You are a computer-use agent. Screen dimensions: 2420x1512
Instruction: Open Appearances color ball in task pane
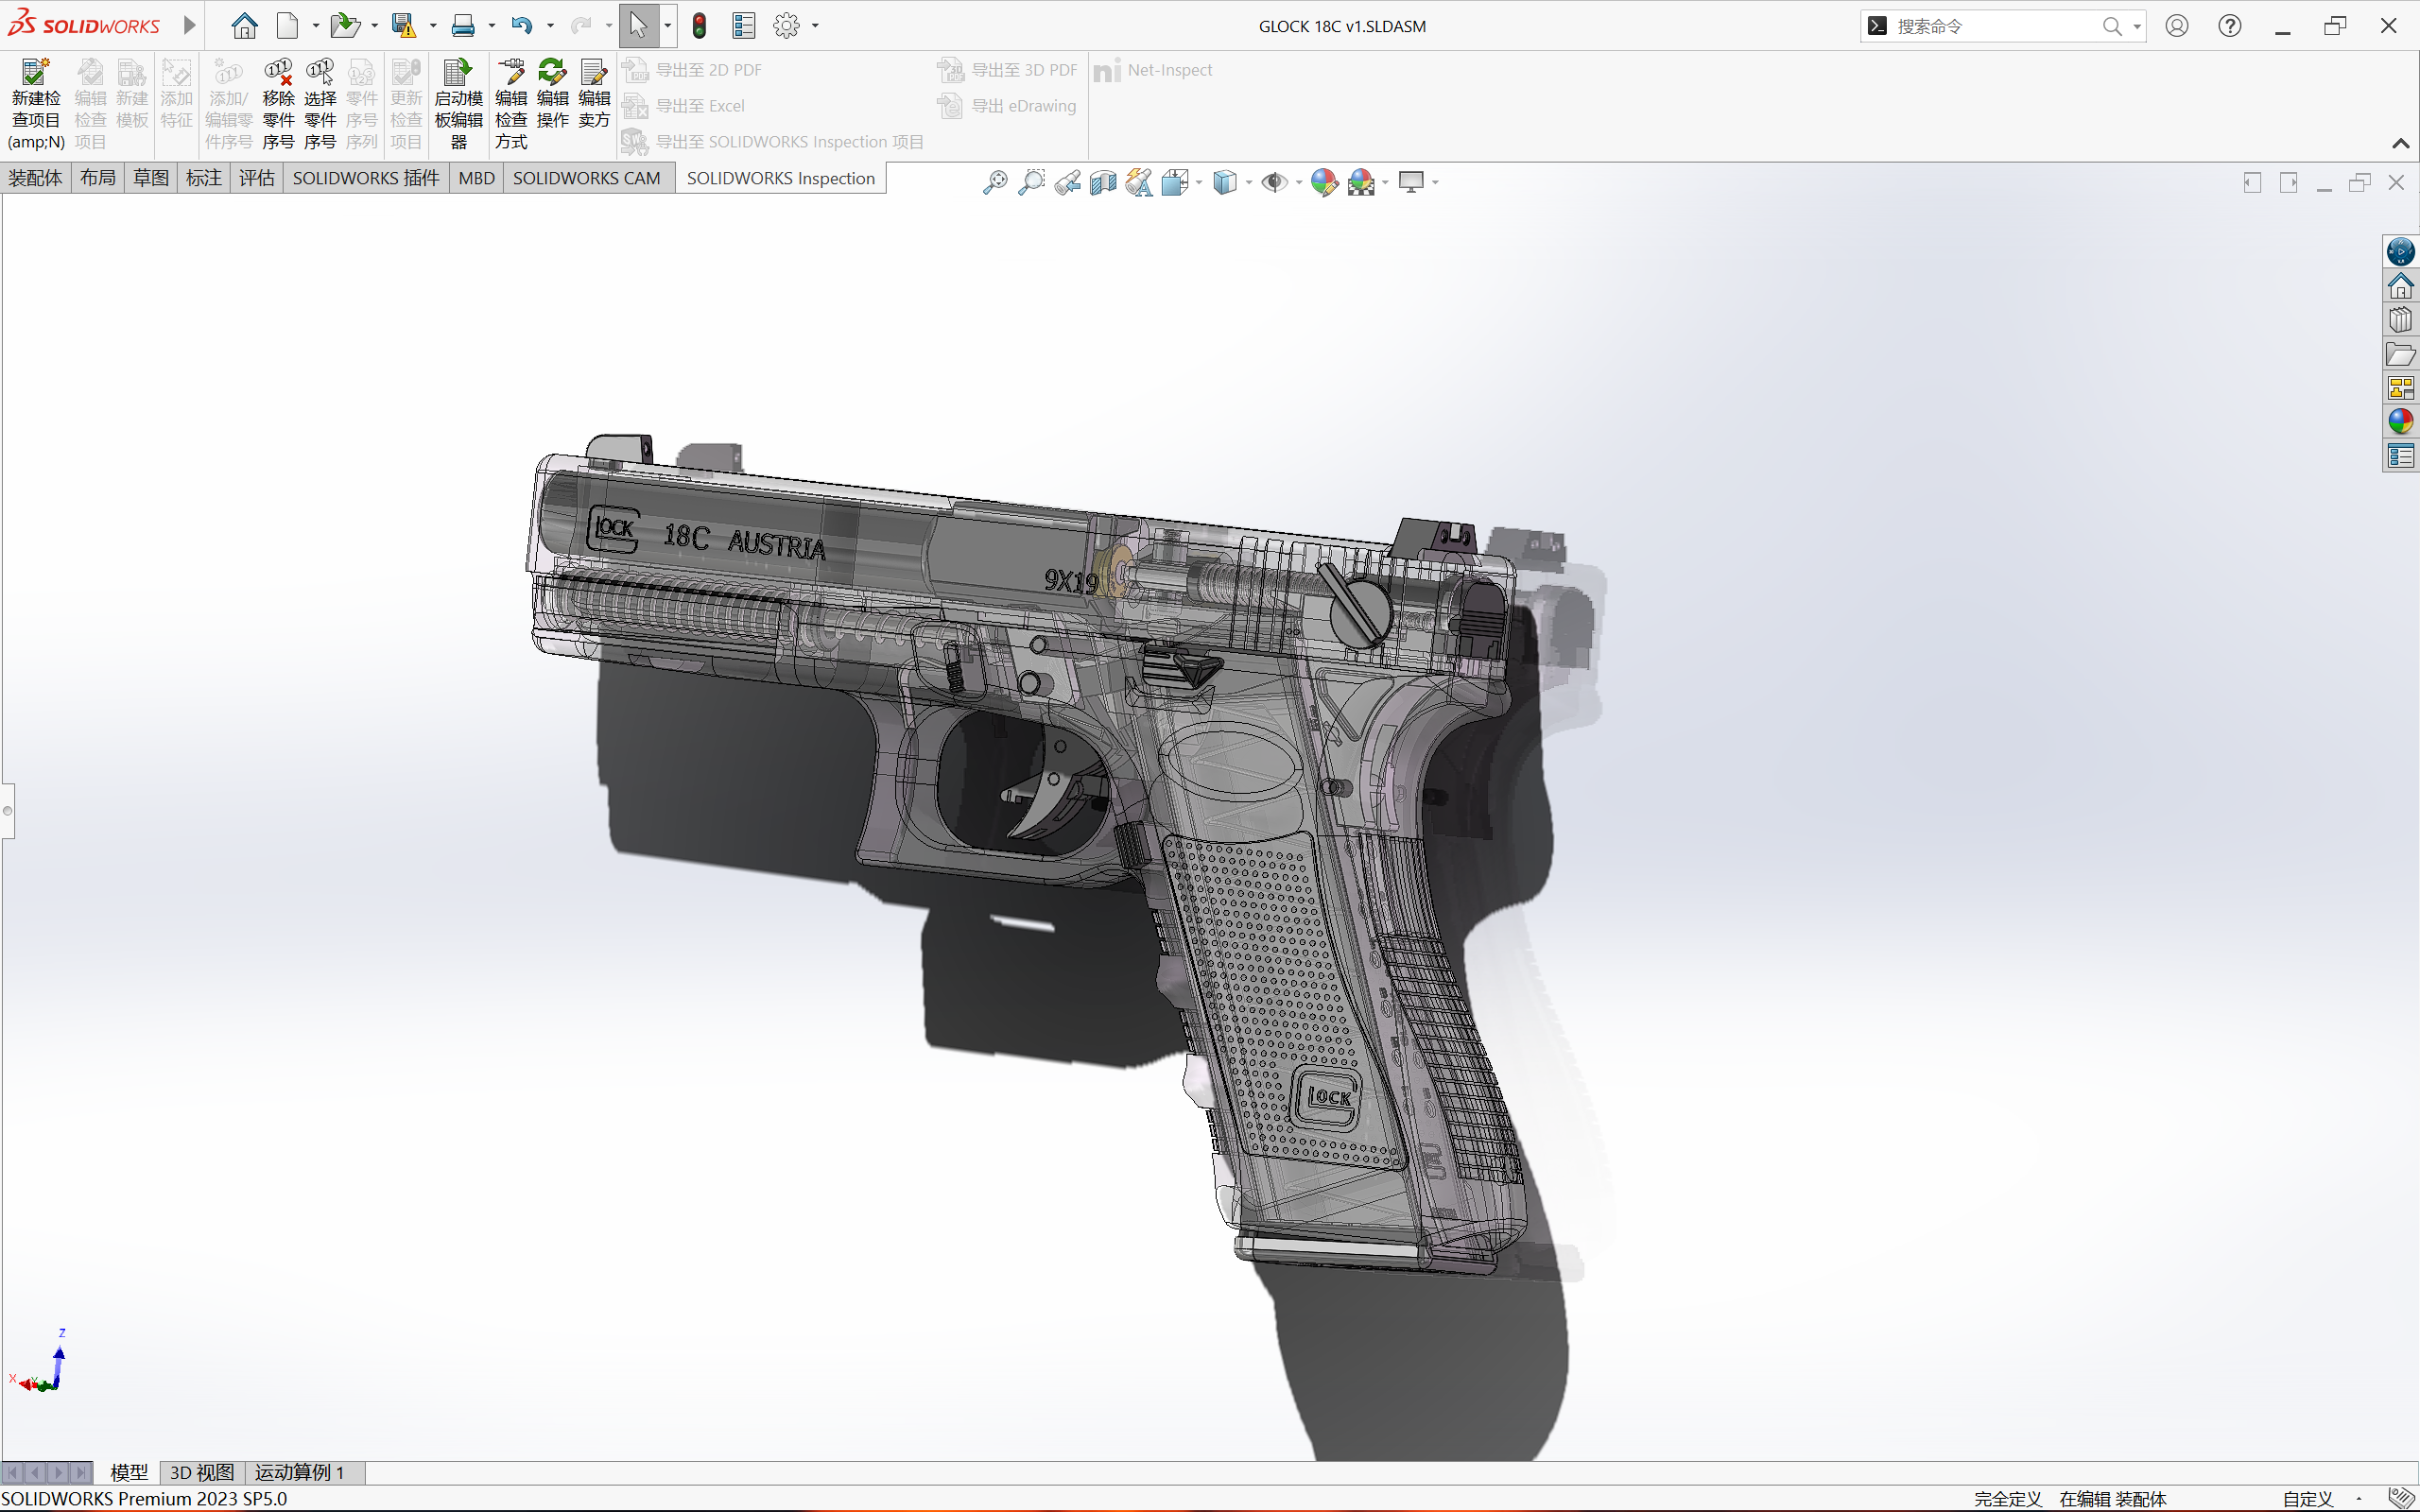click(x=2401, y=421)
